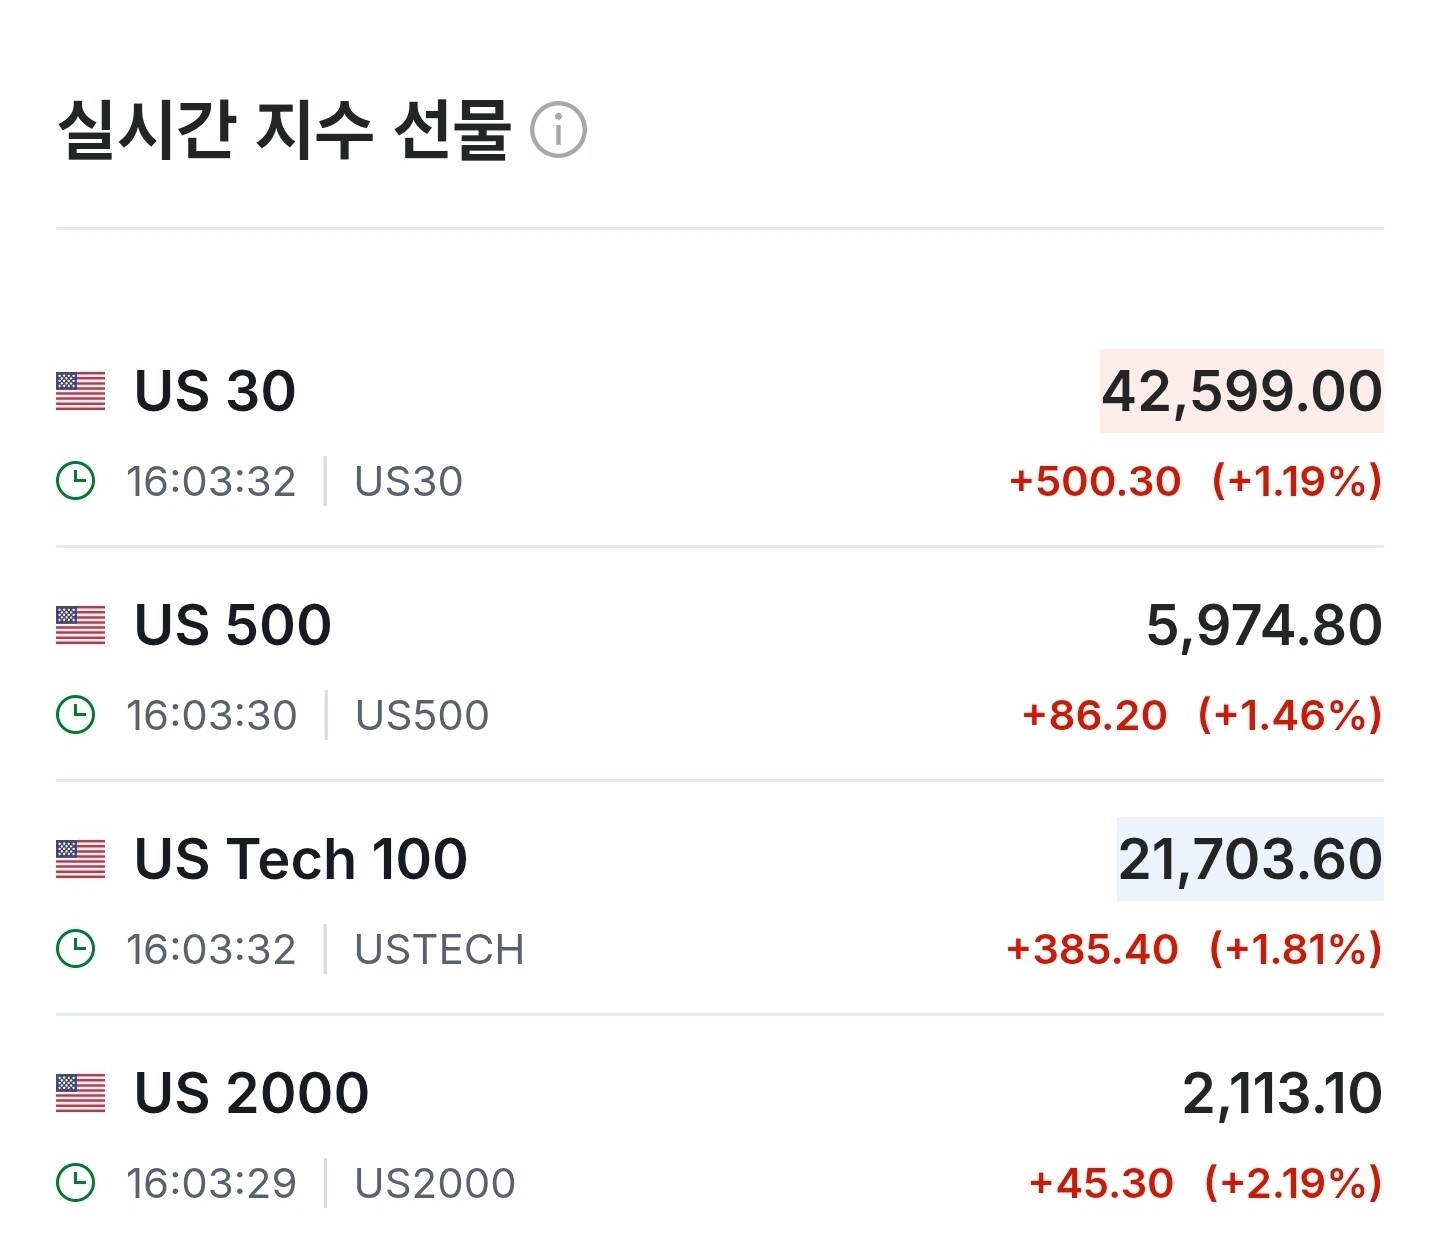Click the 실시간 지수 선물 heading
This screenshot has height=1237, width=1440.
(x=285, y=130)
